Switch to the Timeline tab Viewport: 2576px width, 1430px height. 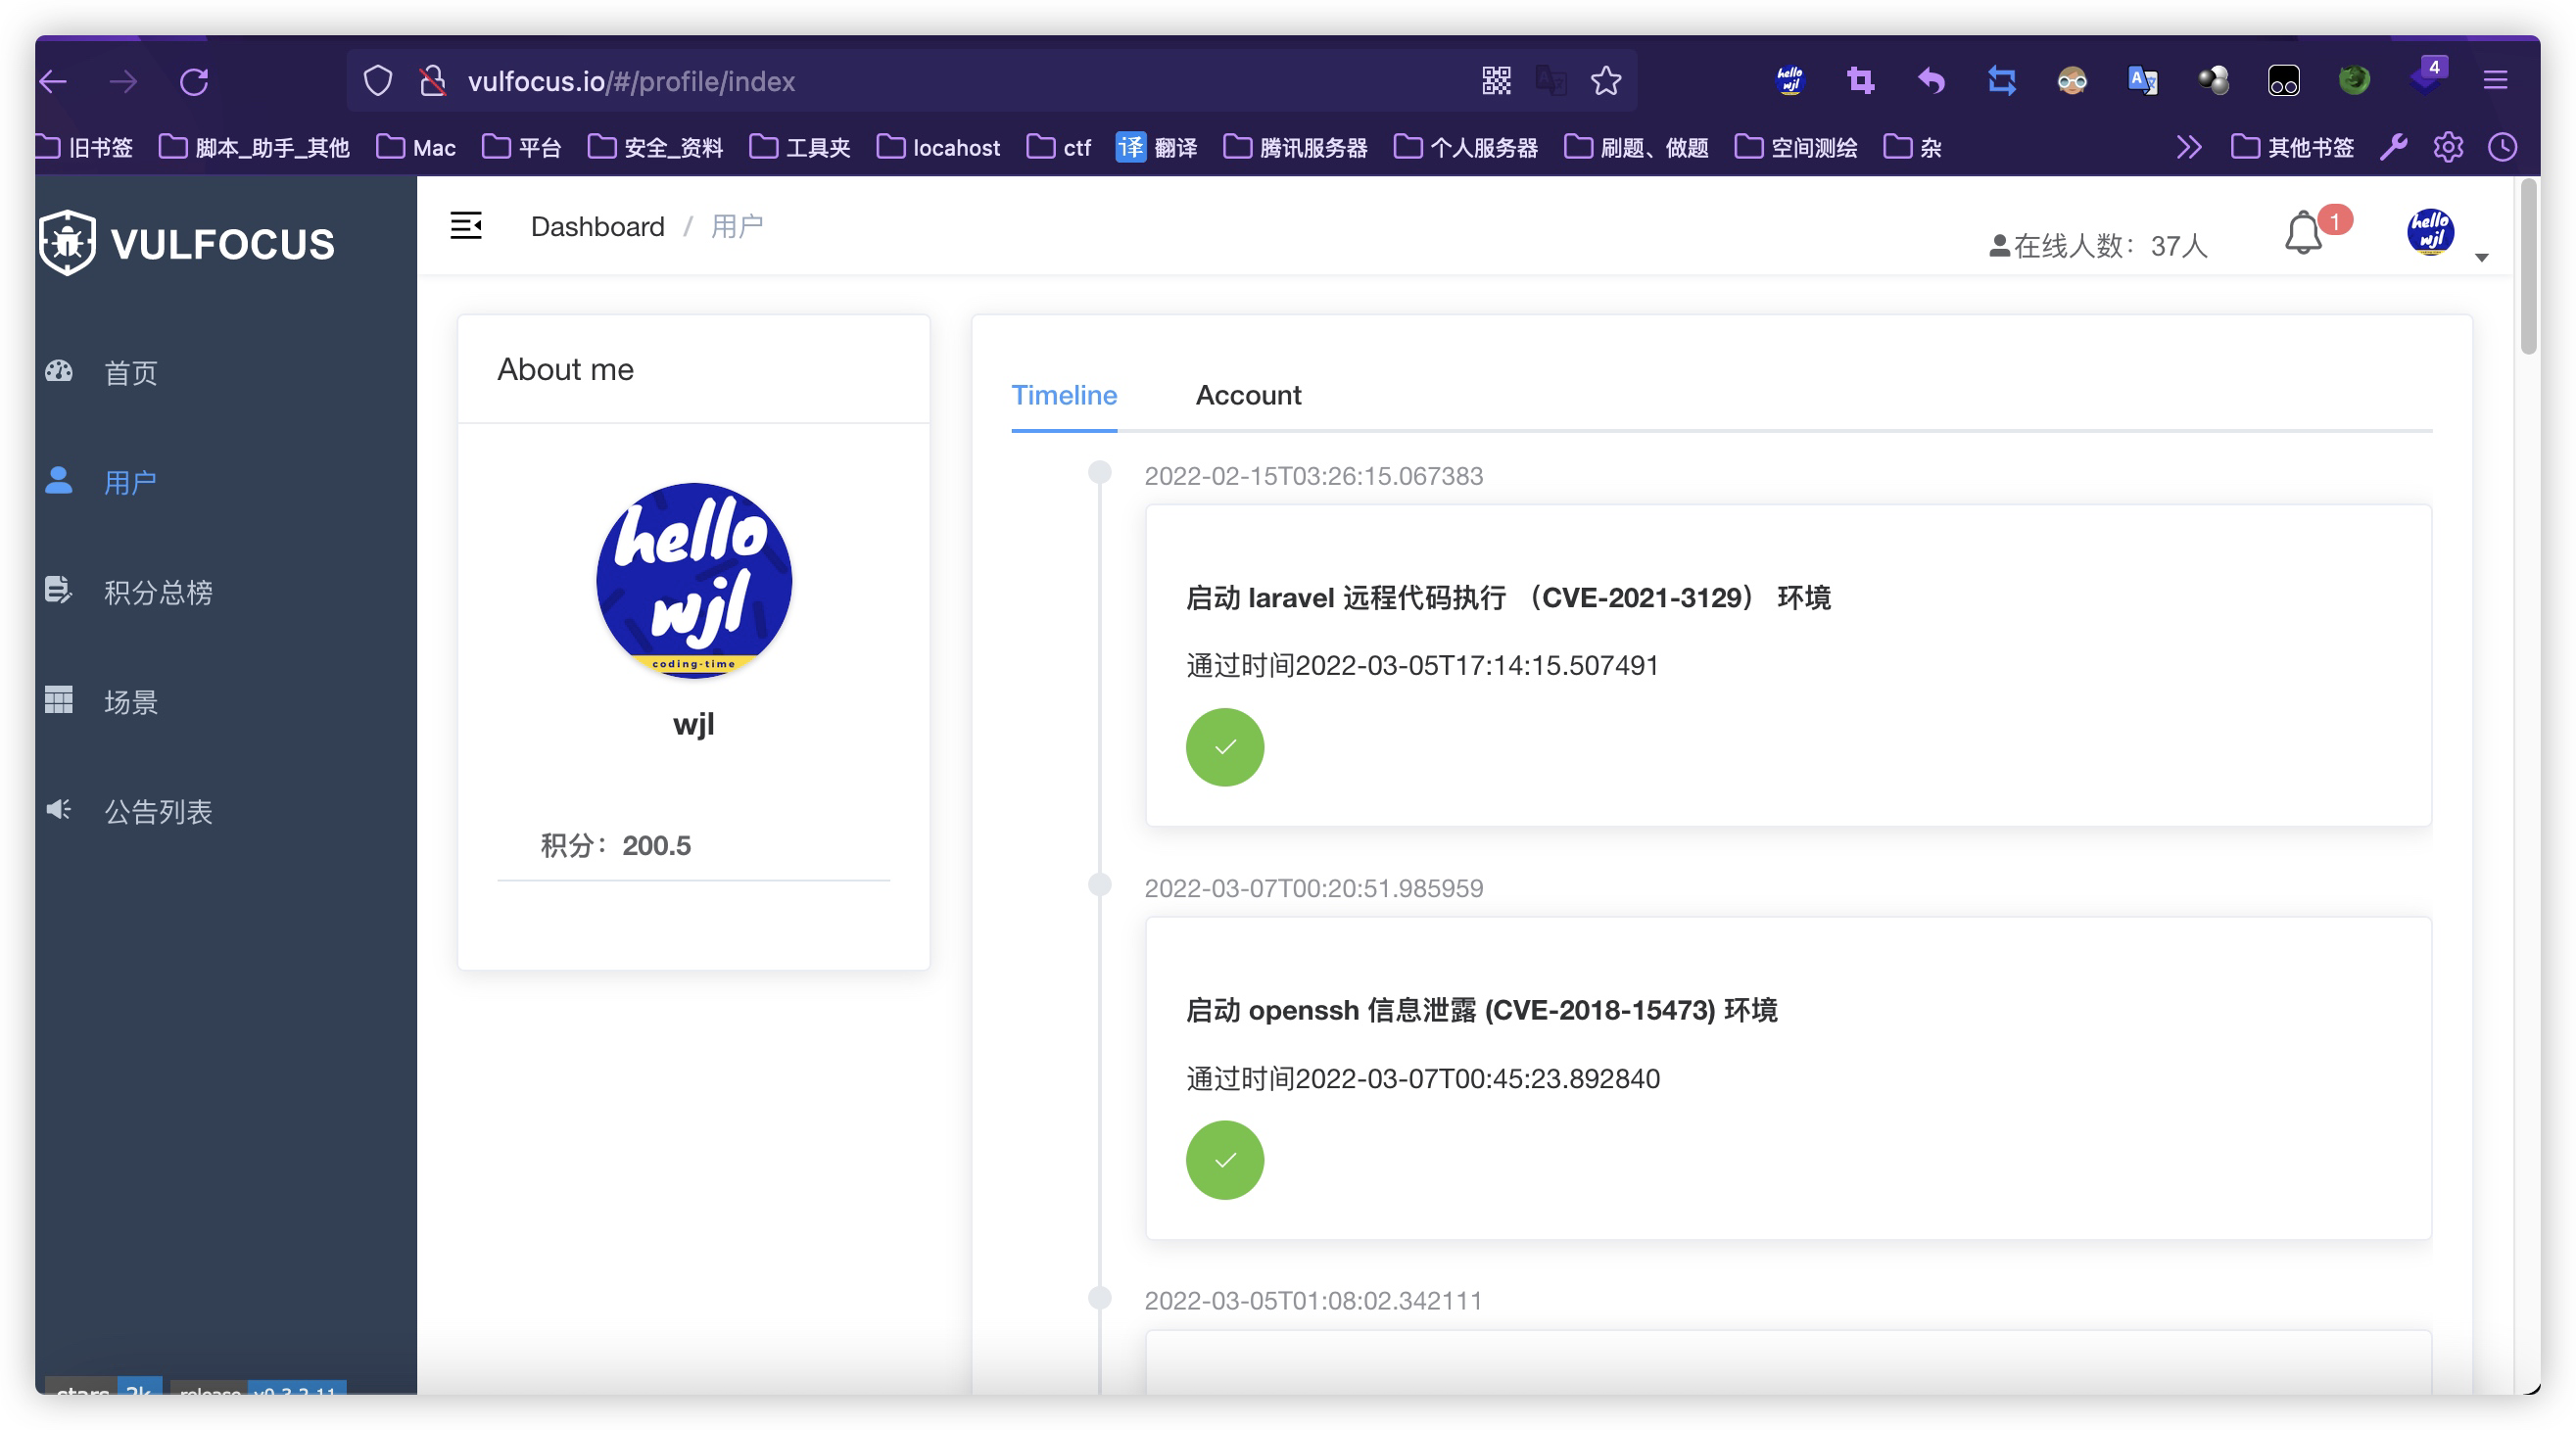pos(1064,395)
